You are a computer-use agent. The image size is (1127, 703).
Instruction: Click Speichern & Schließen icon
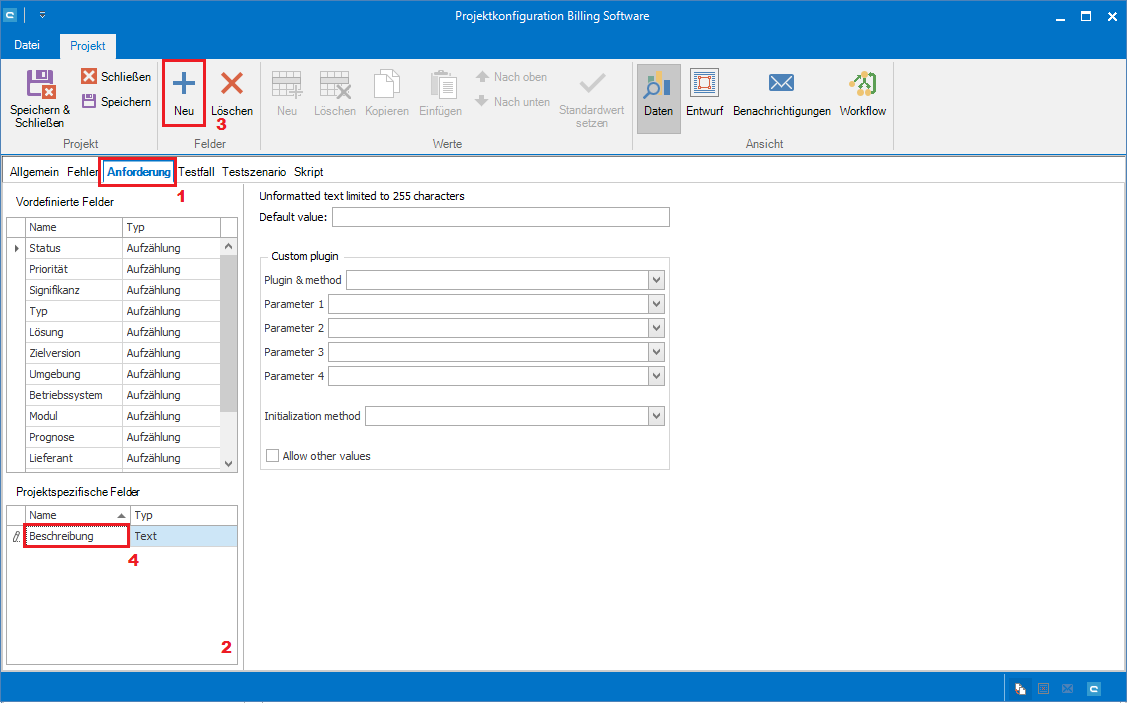[x=40, y=84]
